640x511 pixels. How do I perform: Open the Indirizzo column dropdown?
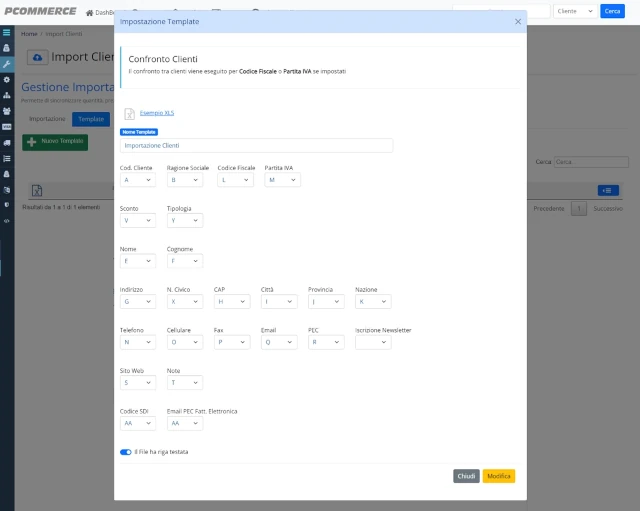click(x=138, y=302)
